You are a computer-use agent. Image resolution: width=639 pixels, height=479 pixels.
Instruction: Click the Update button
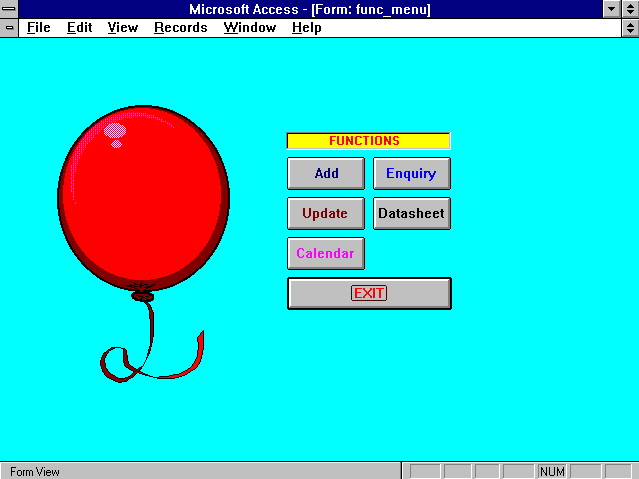point(326,213)
